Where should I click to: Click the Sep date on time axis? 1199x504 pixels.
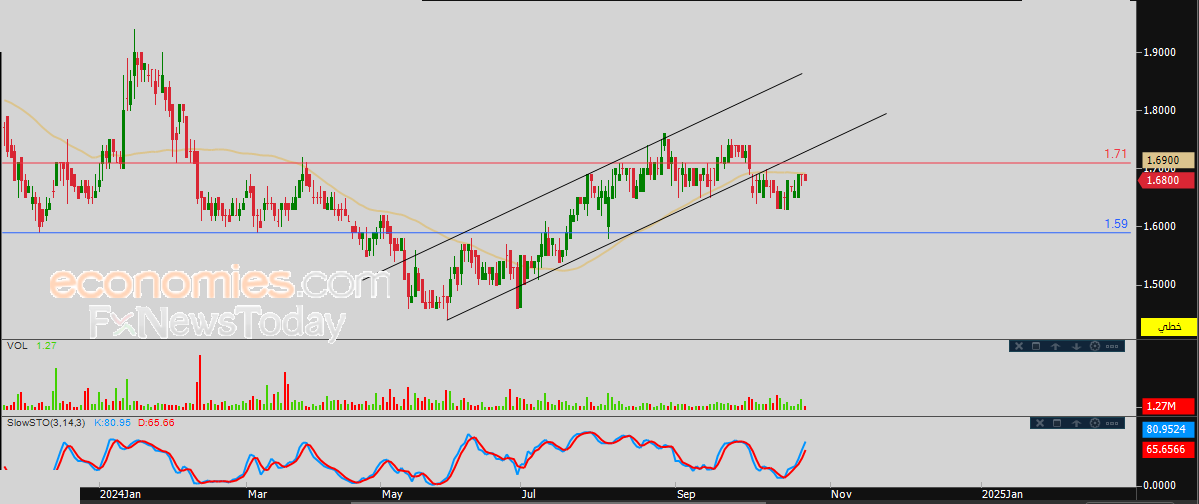click(x=686, y=495)
